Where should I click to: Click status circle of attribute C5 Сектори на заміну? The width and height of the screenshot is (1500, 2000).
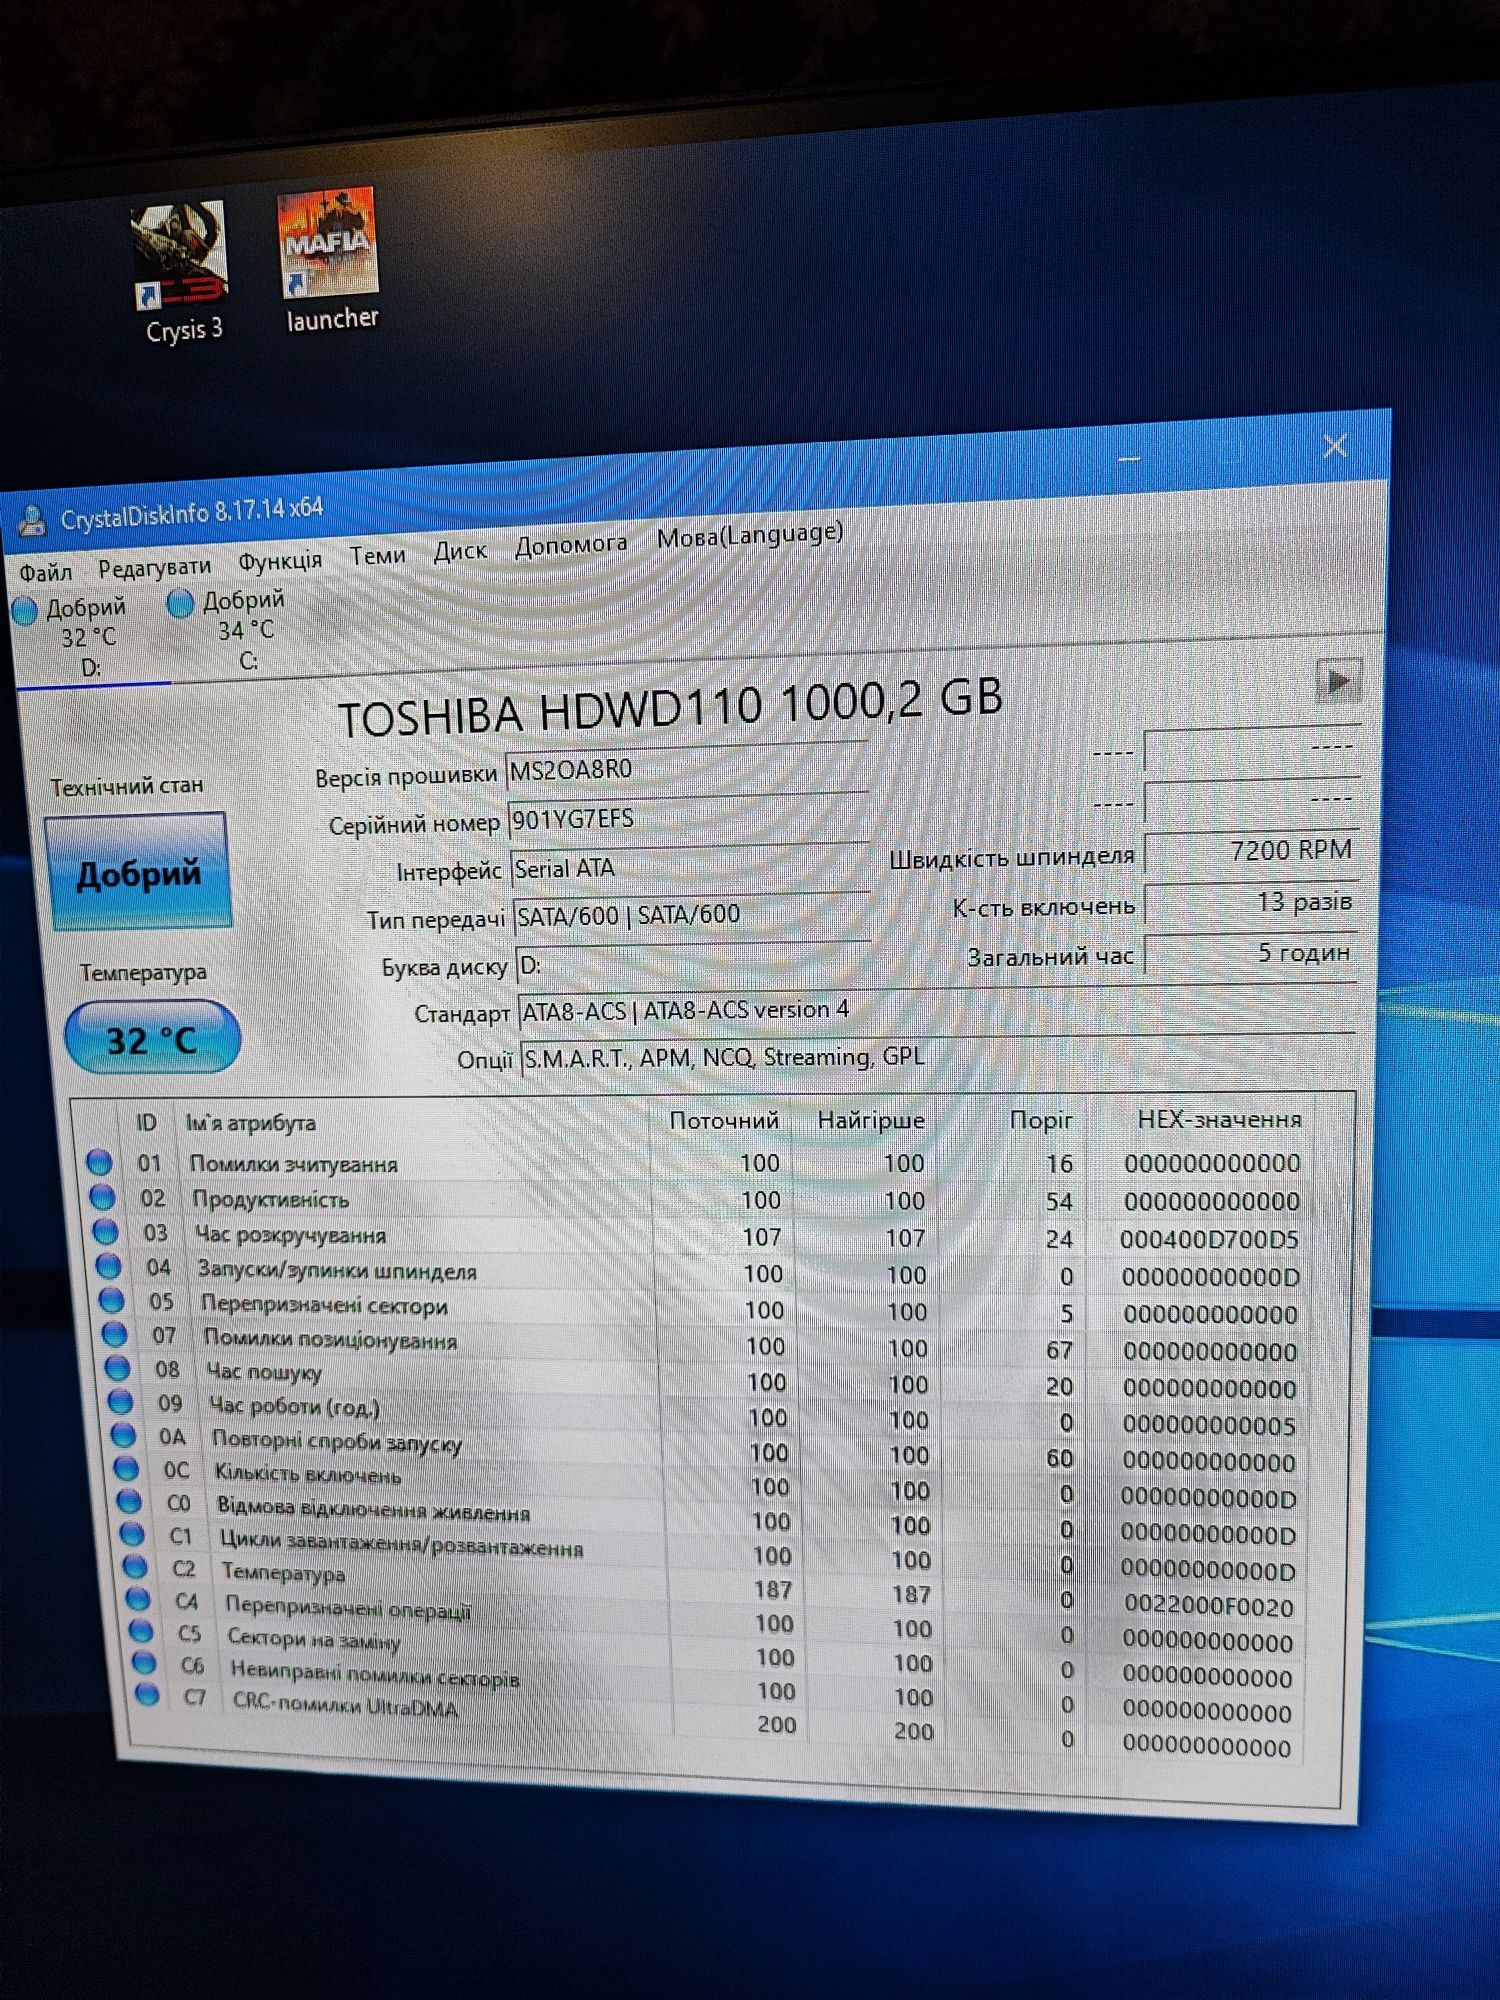pyautogui.click(x=141, y=1631)
